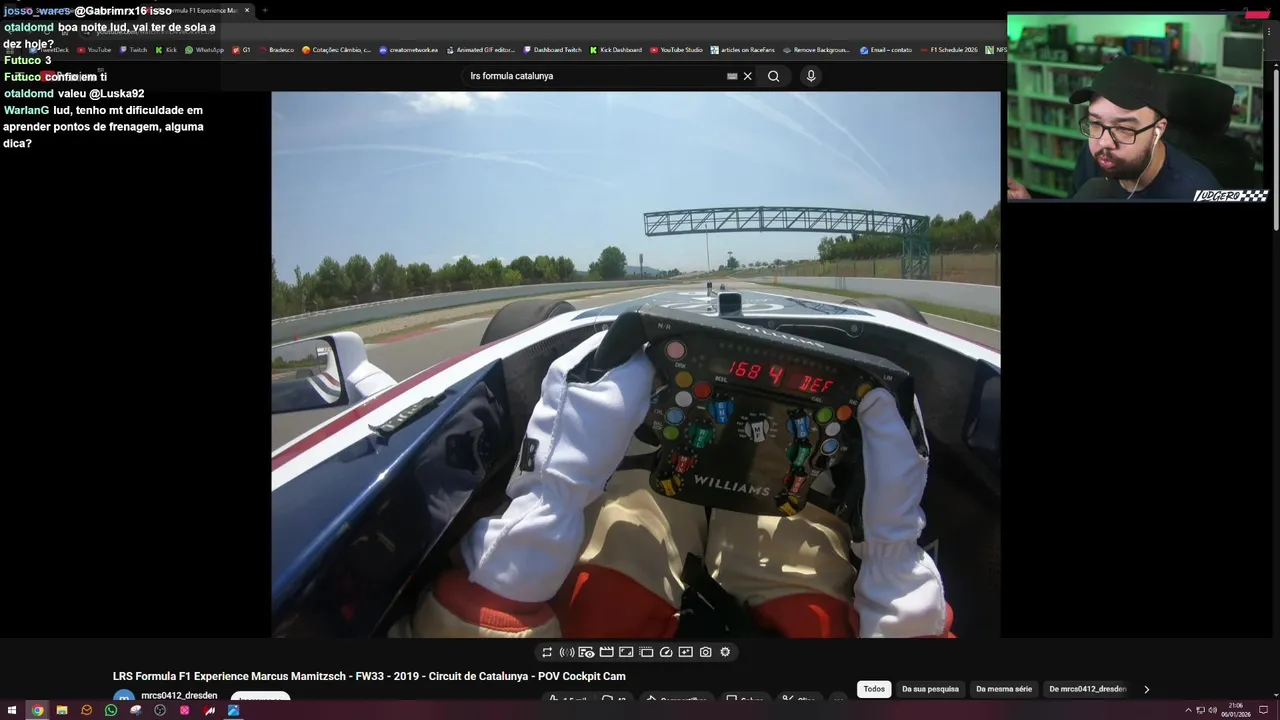Open the Dashboard Twitch bookmark
The image size is (1280, 720).
click(x=552, y=50)
